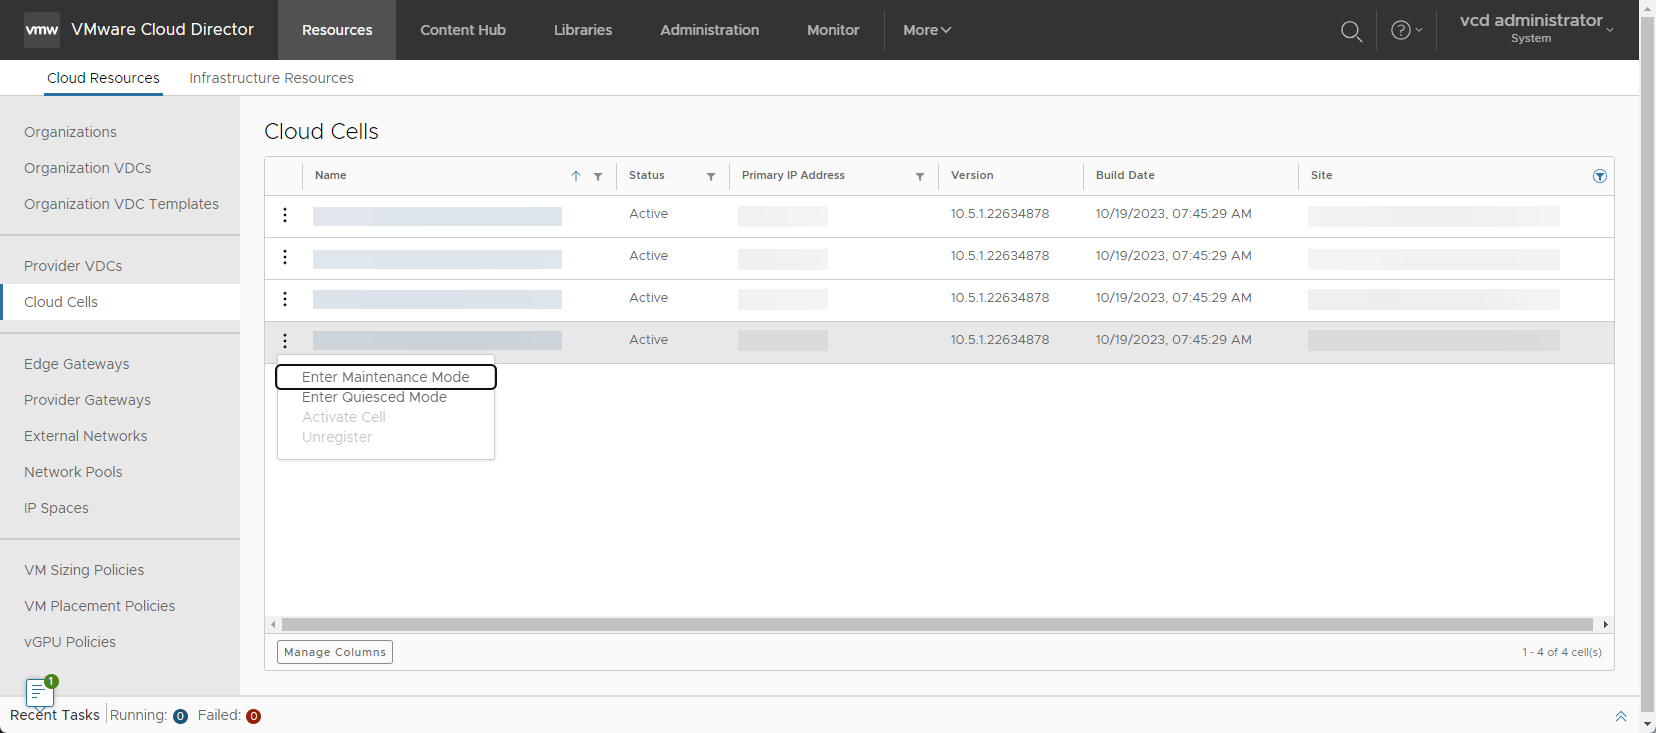1656x733 pixels.
Task: Click the Cloud Cells page heading
Action: pos(321,131)
